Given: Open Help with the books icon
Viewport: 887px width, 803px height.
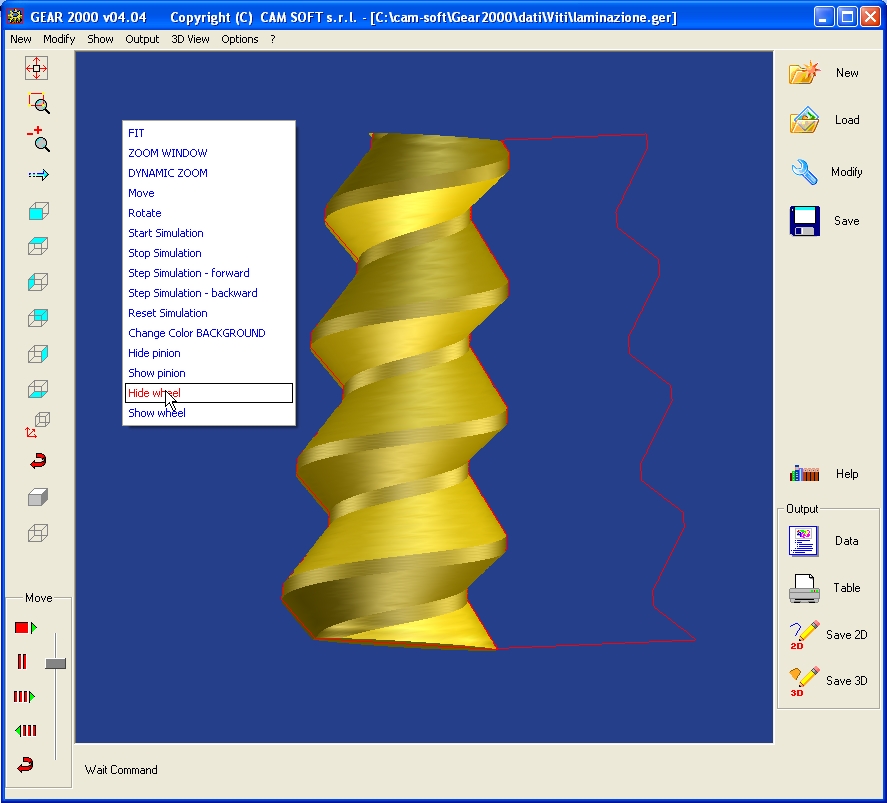Looking at the screenshot, I should click(x=804, y=473).
